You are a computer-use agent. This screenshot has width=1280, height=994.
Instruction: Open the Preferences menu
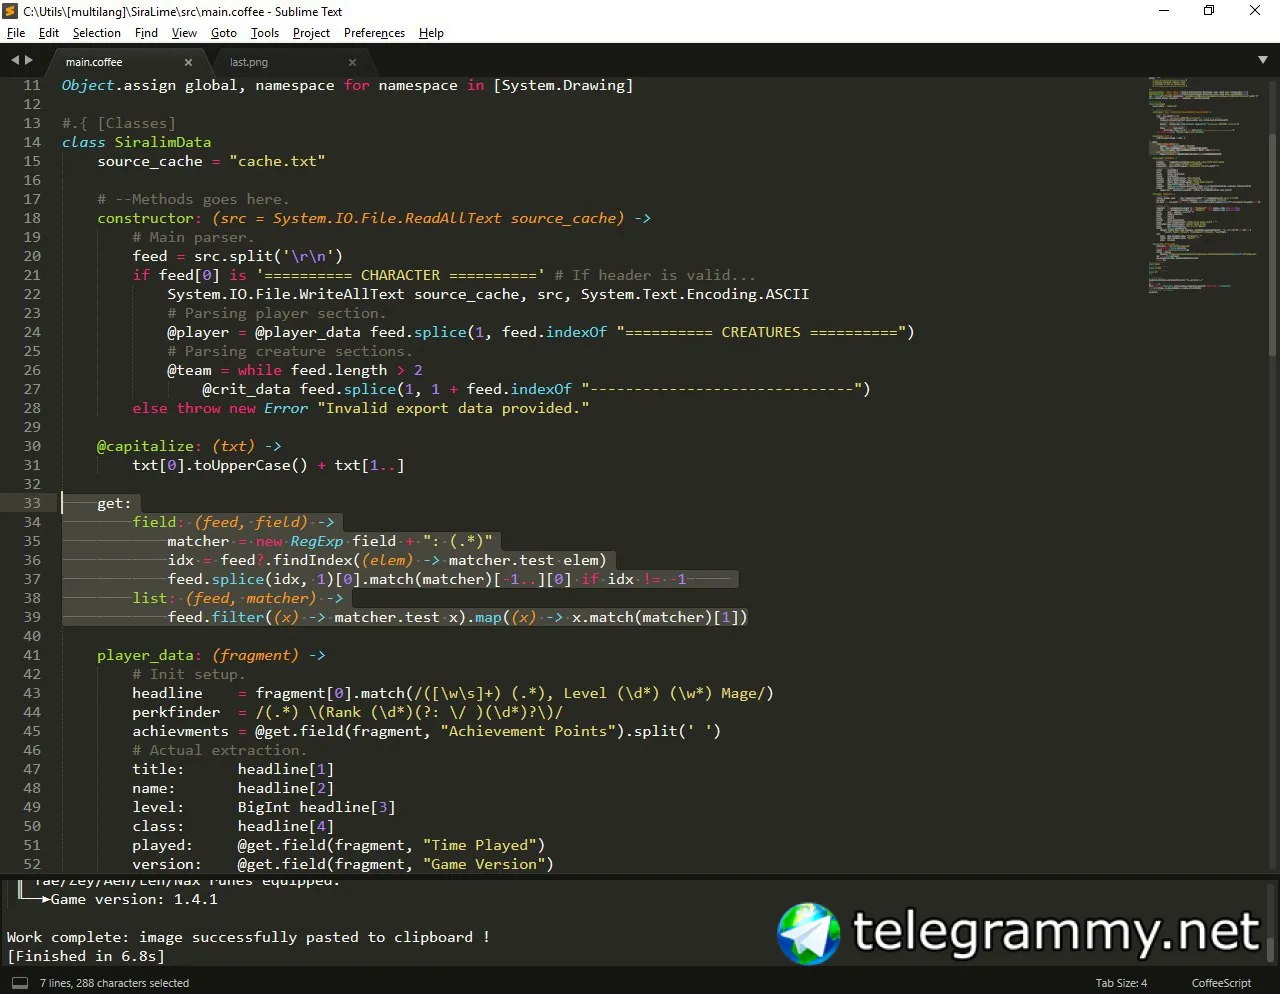[374, 33]
